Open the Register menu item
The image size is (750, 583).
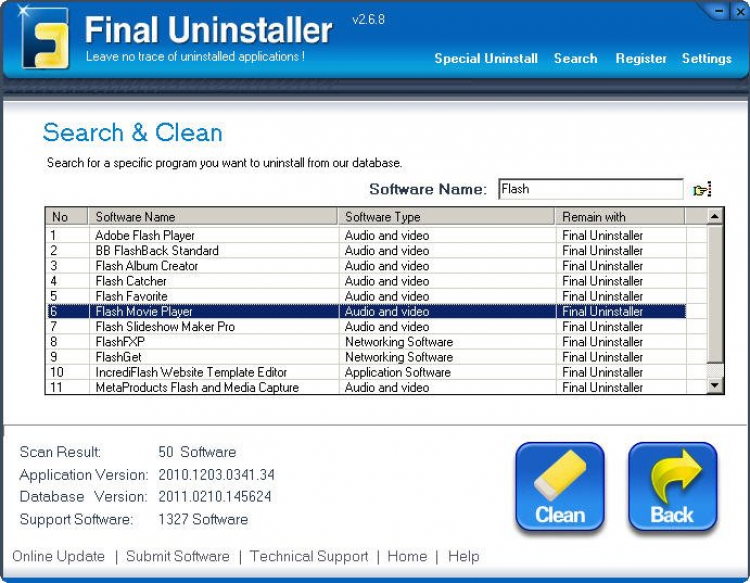coord(641,58)
